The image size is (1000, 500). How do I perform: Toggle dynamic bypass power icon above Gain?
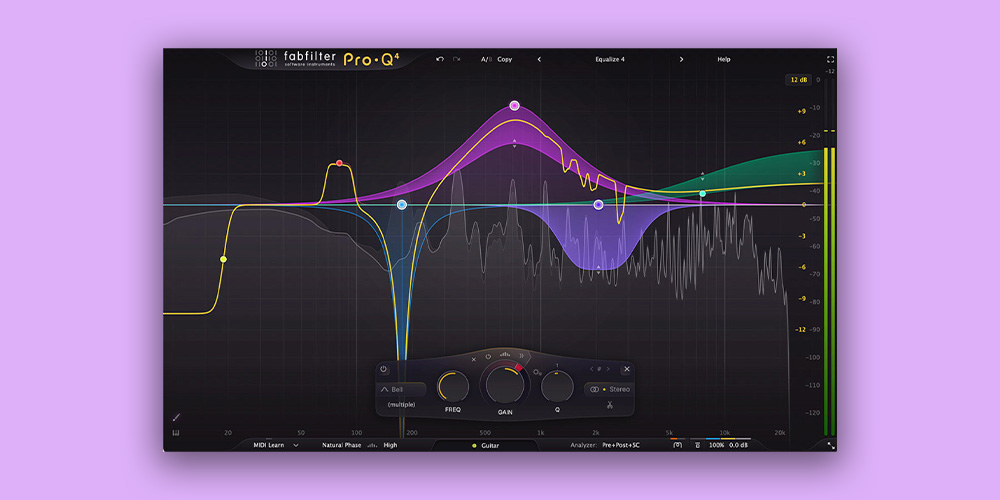click(488, 356)
